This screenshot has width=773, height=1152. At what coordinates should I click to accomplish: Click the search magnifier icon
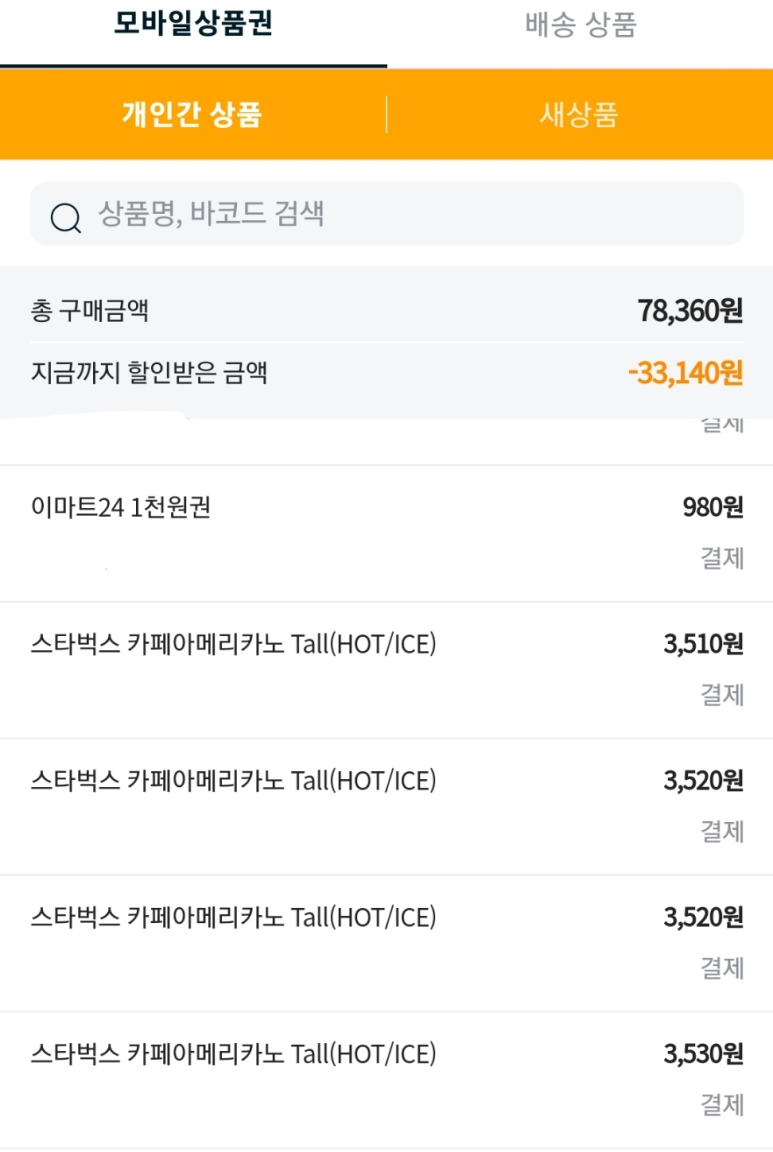pyautogui.click(x=66, y=217)
